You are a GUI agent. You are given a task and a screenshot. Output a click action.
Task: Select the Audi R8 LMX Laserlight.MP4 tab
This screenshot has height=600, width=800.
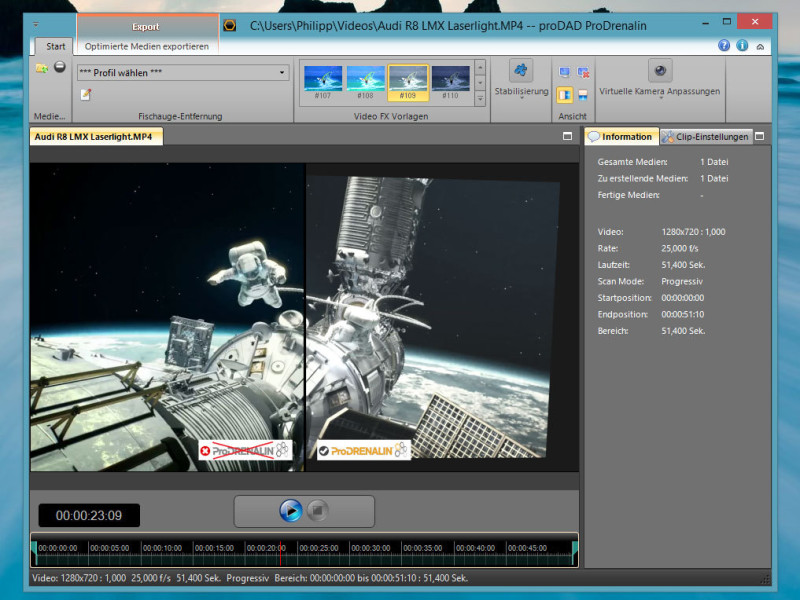pos(96,137)
